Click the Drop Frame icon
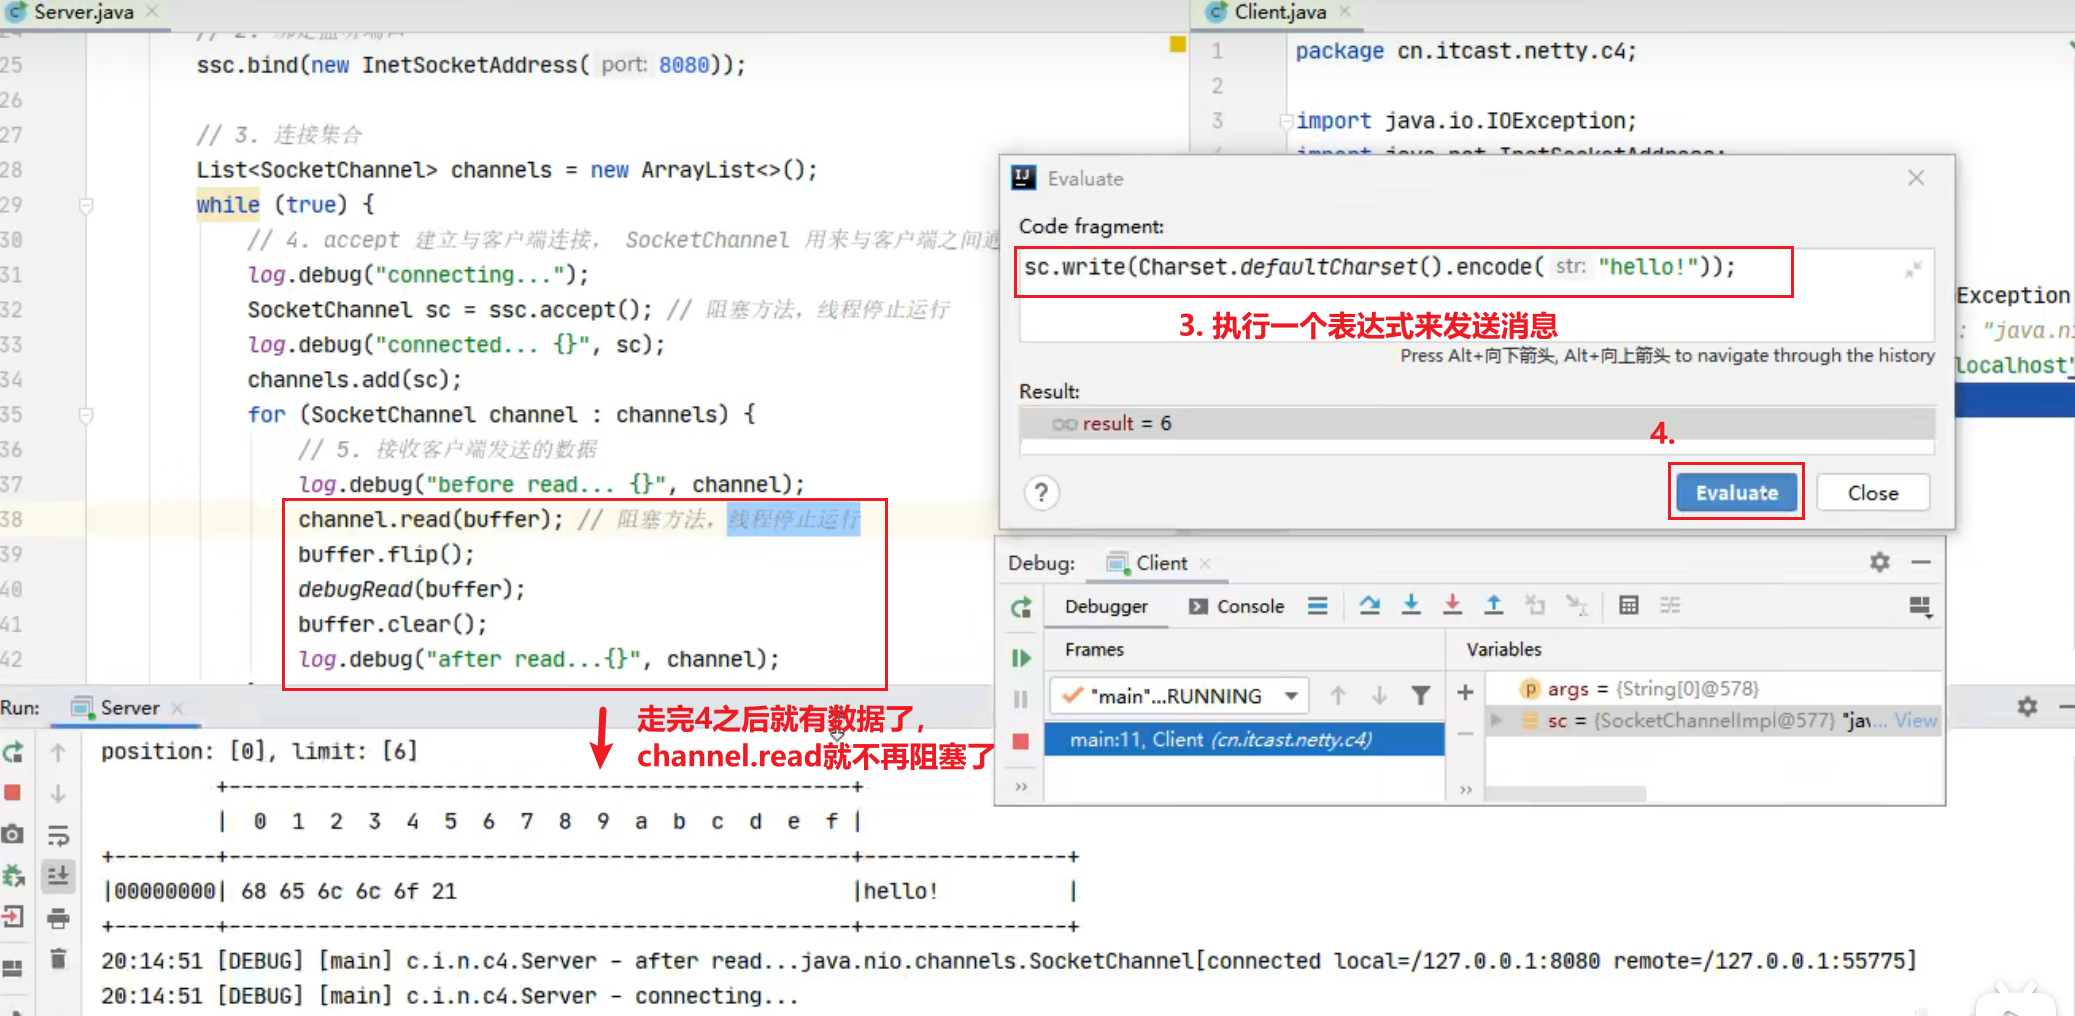 1534,605
